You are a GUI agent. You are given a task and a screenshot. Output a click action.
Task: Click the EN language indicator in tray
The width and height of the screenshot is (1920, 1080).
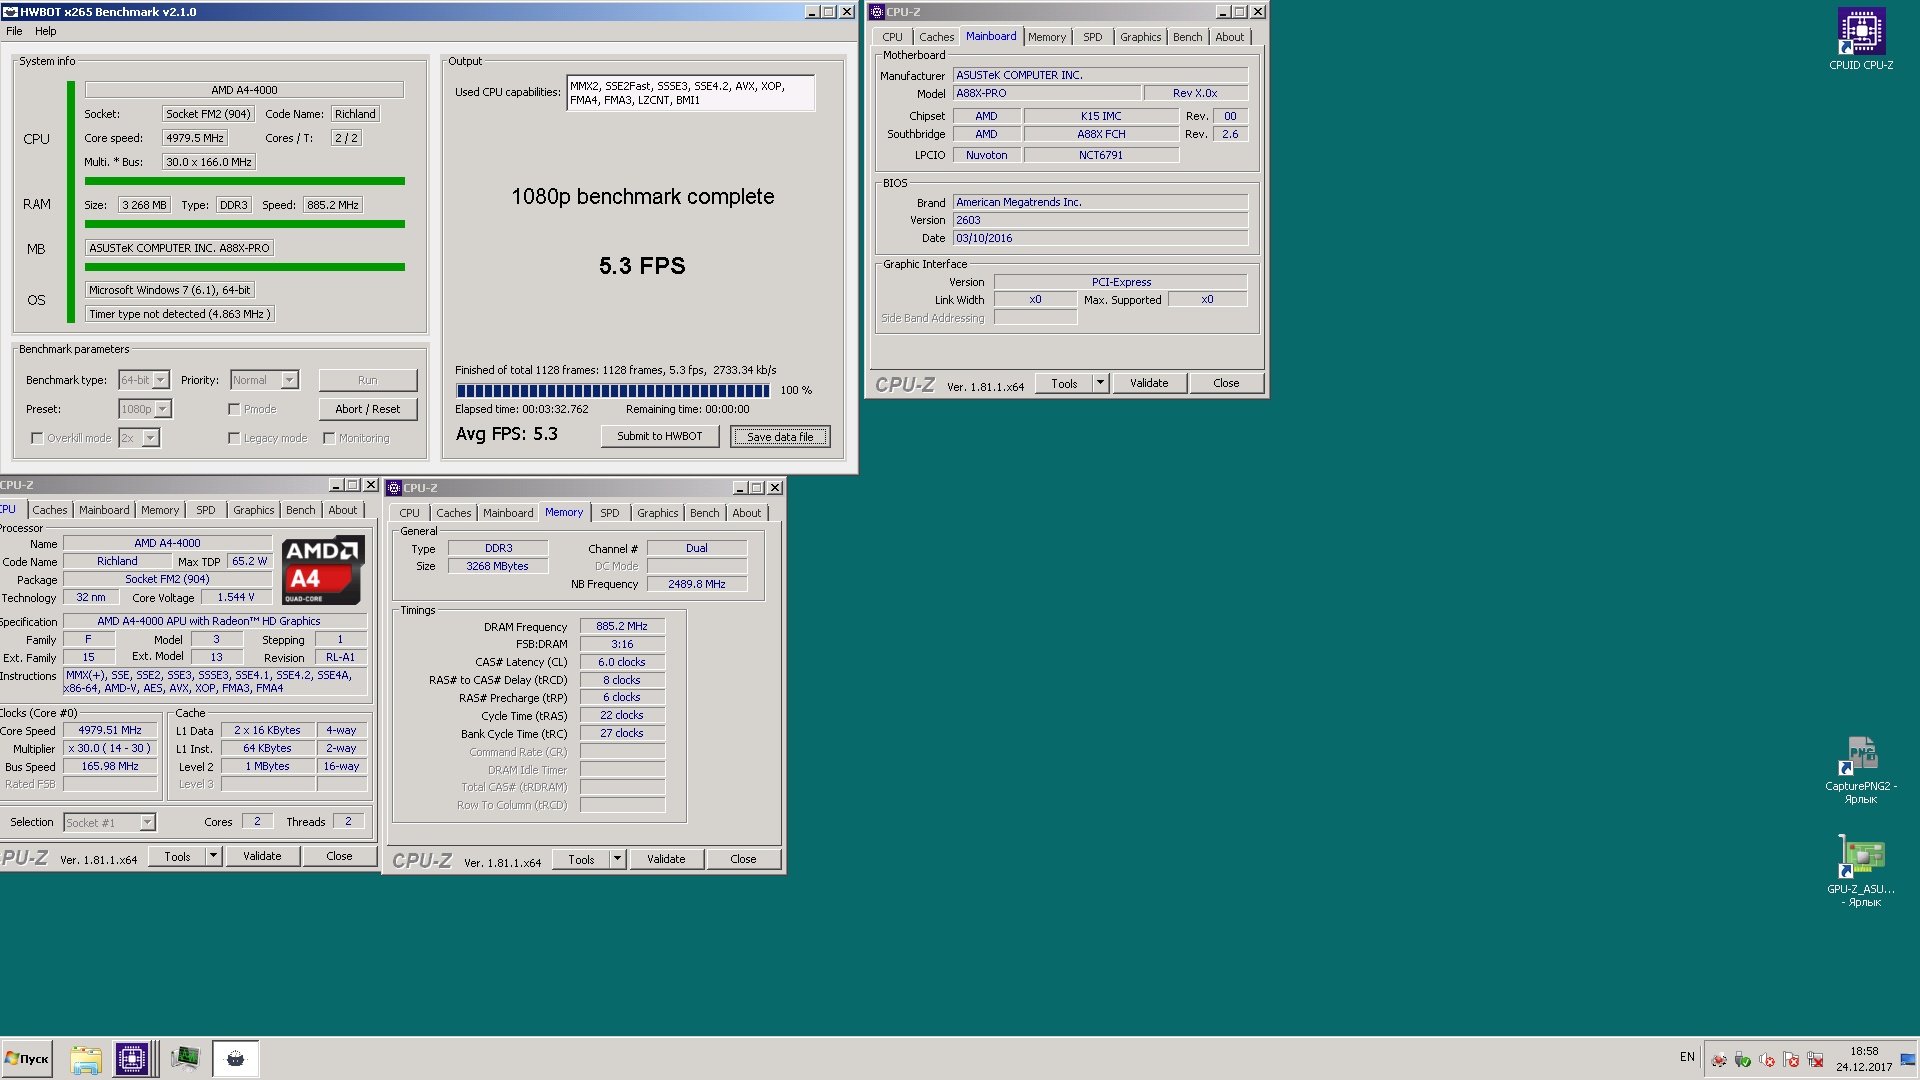[1687, 1057]
